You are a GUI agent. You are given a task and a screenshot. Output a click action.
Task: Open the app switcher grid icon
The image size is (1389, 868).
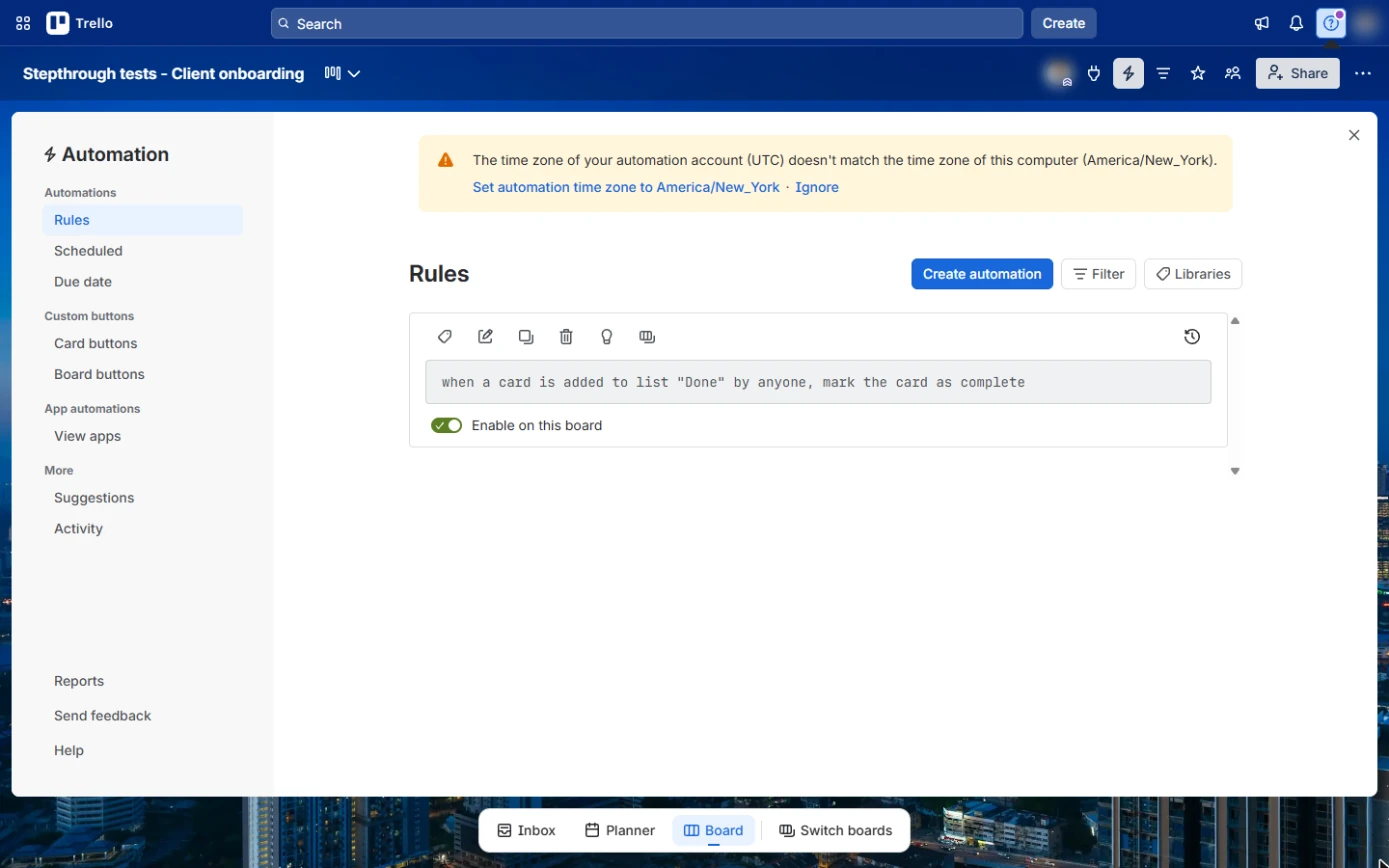click(x=23, y=23)
